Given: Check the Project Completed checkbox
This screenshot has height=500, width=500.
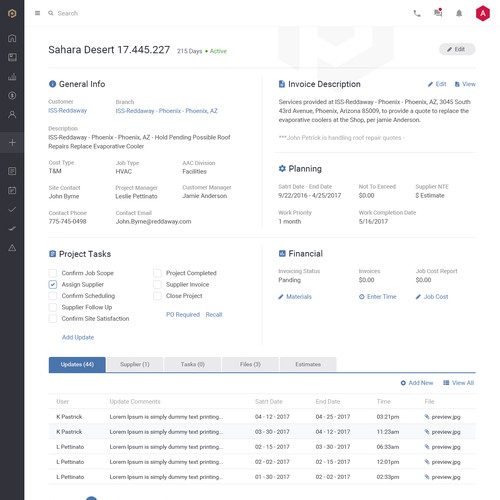Looking at the screenshot, I should pos(157,273).
